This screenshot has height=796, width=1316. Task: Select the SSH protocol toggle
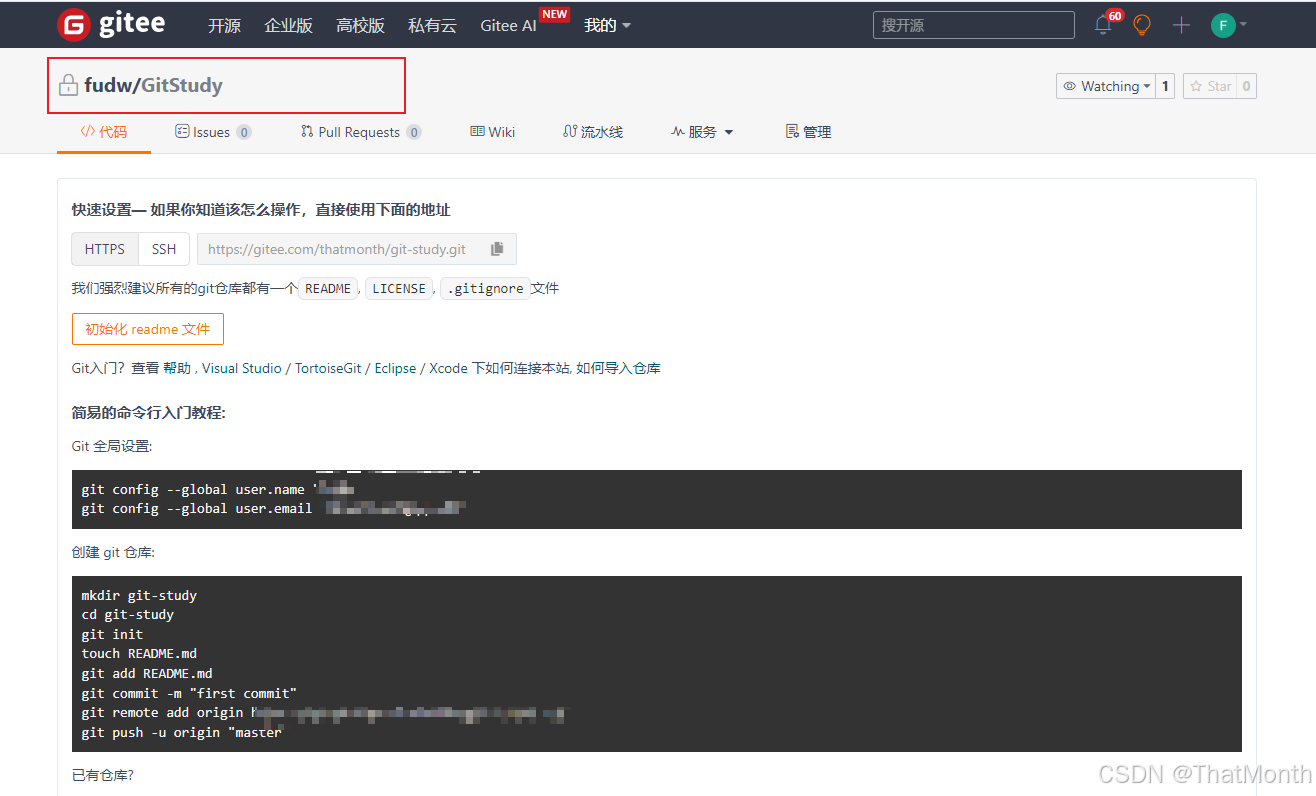(x=164, y=249)
